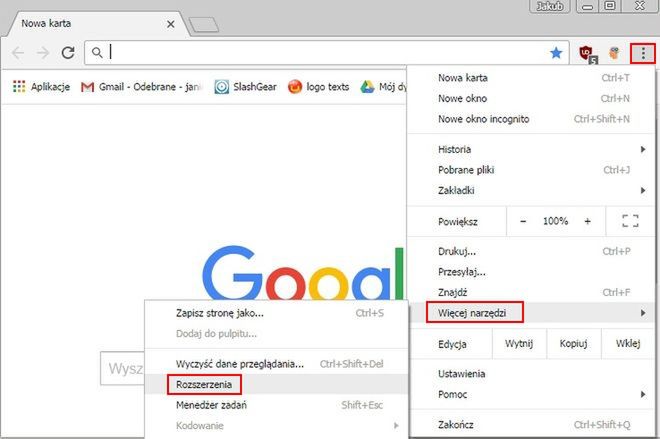Open a new tab with the tab button
This screenshot has height=439, width=660.
pos(204,25)
